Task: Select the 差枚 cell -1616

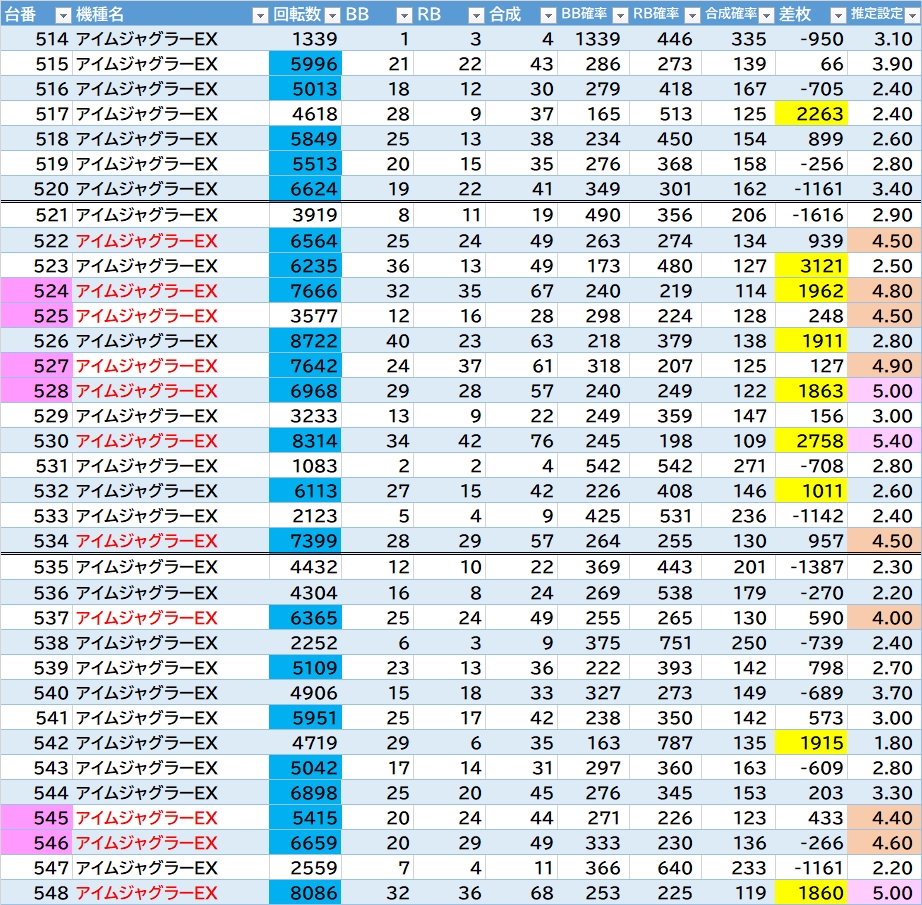Action: (x=811, y=215)
